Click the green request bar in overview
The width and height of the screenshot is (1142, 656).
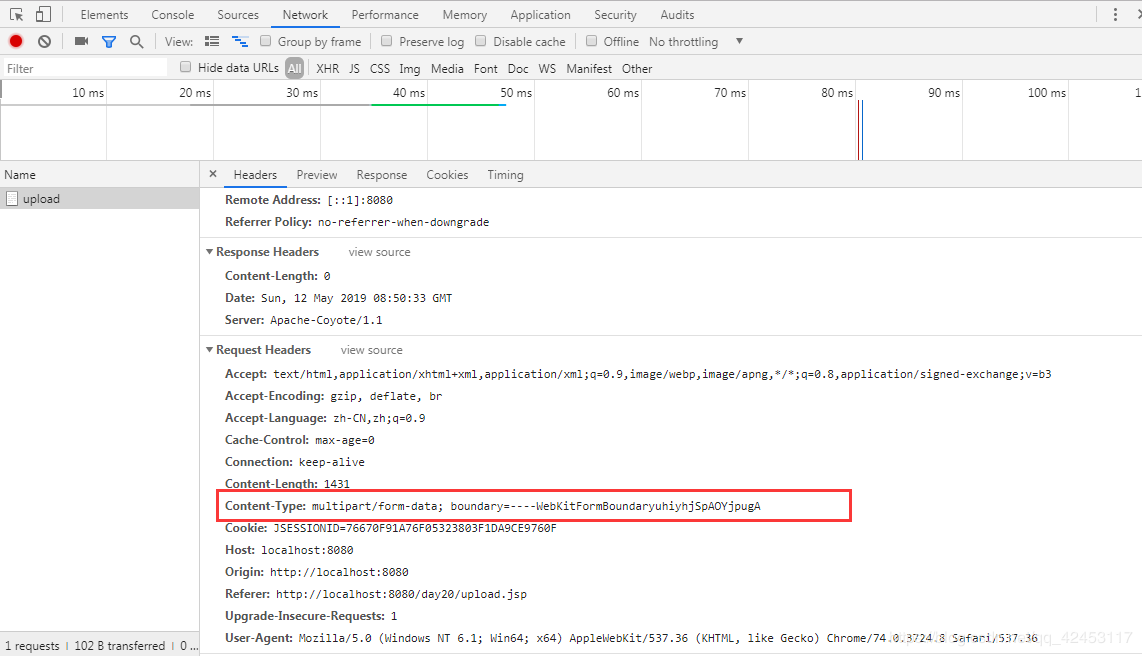point(438,105)
